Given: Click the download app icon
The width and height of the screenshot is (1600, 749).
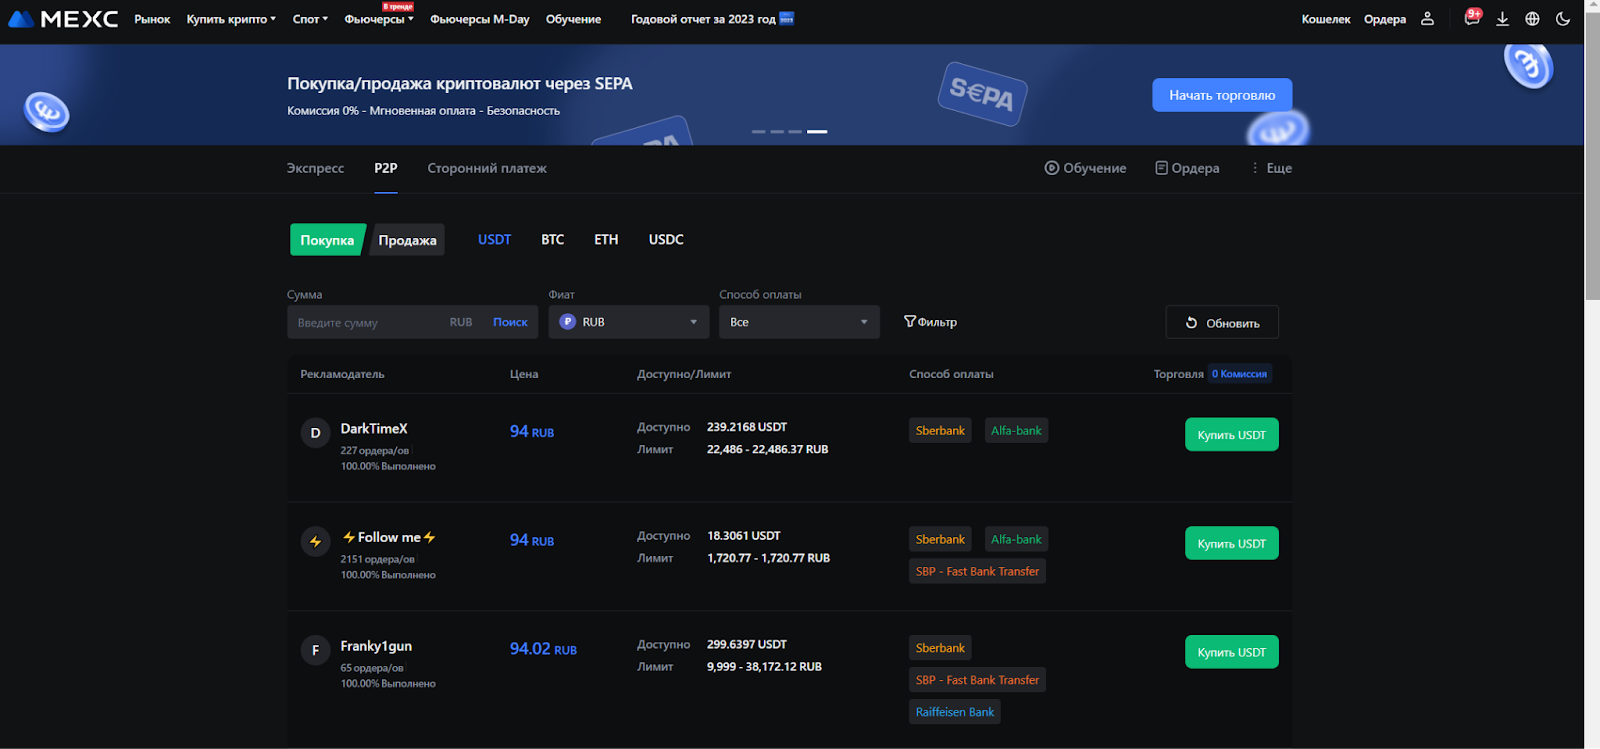Looking at the screenshot, I should click(1502, 19).
